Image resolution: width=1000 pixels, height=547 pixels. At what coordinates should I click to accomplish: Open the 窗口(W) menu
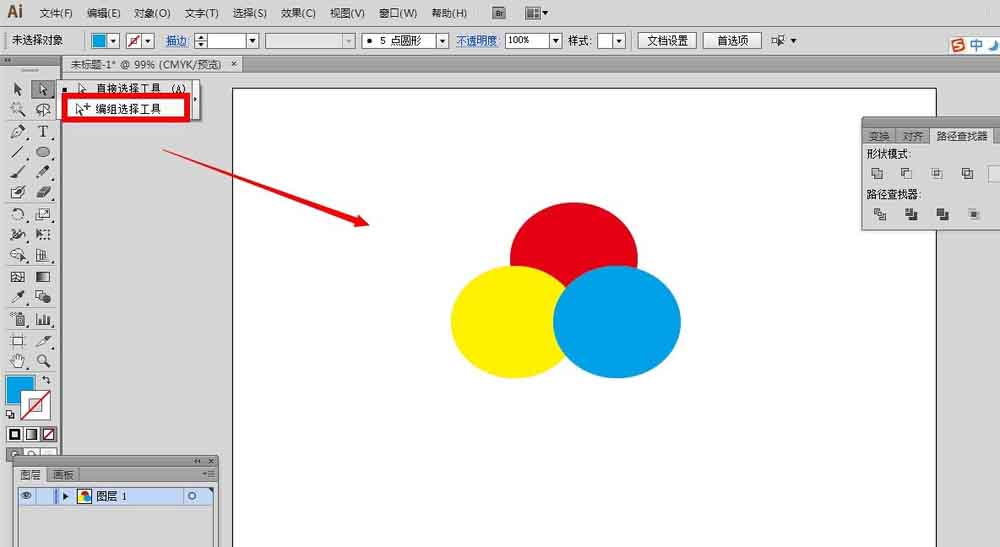(397, 13)
